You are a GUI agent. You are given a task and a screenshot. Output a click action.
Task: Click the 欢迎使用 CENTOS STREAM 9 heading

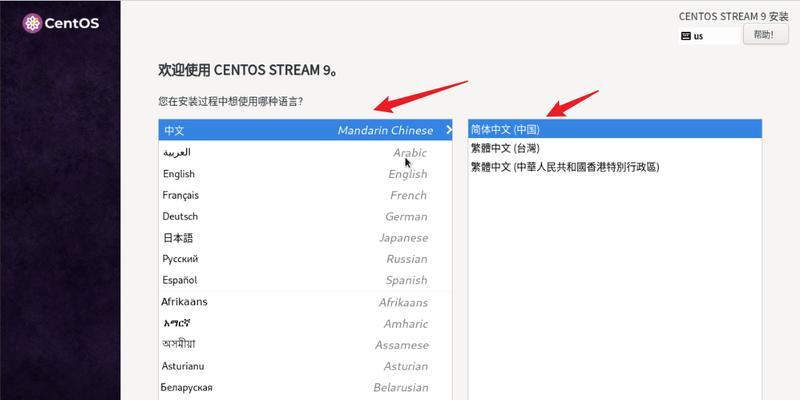pyautogui.click(x=247, y=70)
